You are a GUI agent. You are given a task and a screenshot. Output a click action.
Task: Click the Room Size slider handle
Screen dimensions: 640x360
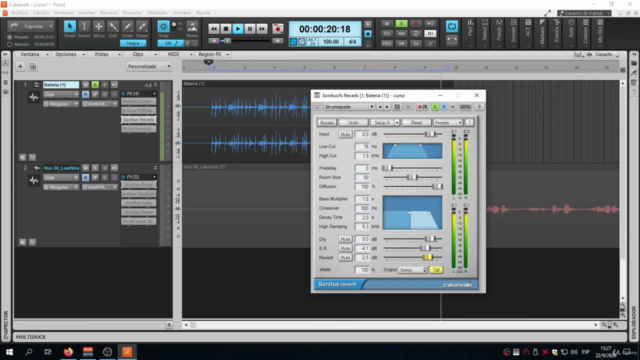pos(412,177)
